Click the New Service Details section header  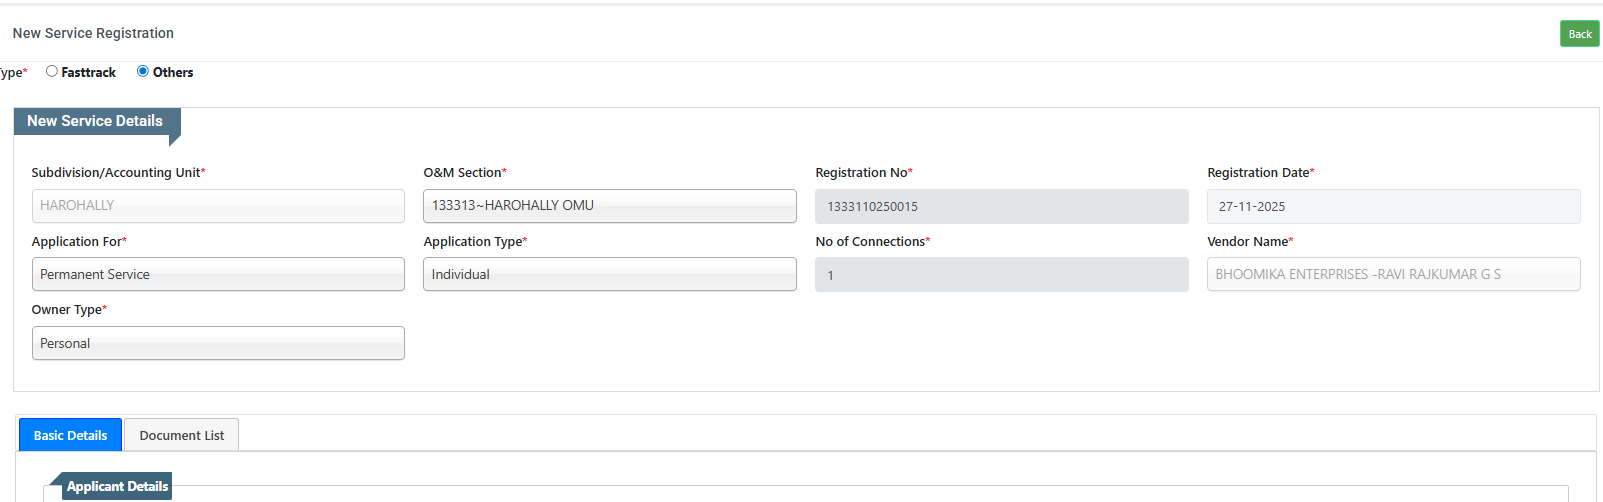[x=95, y=121]
